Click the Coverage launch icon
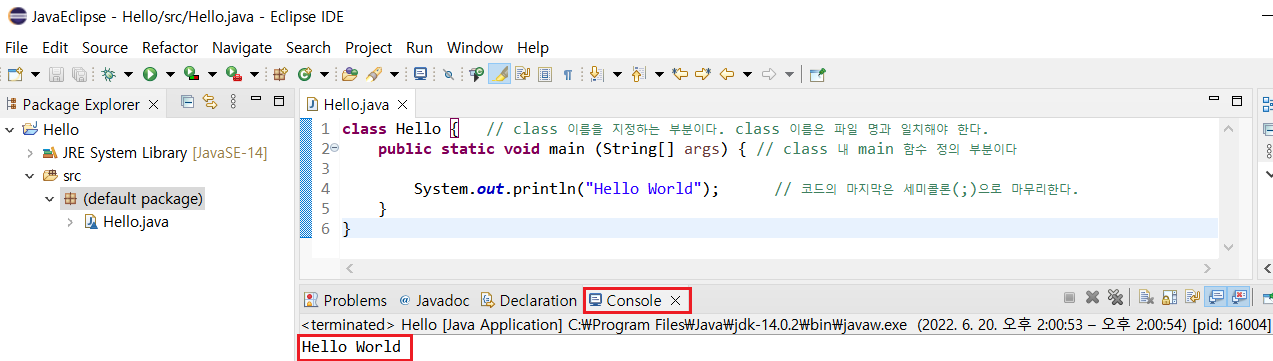This screenshot has width=1273, height=361. click(x=191, y=74)
